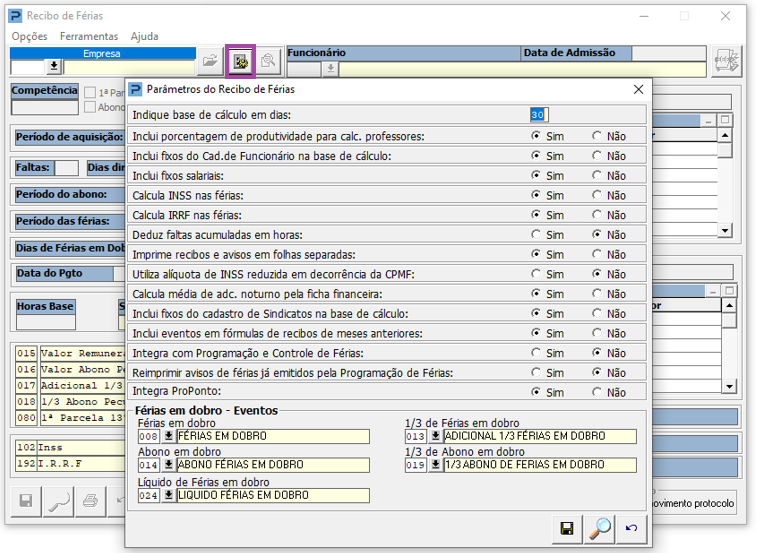
Task: Click the printer icon in main window
Action: click(90, 501)
